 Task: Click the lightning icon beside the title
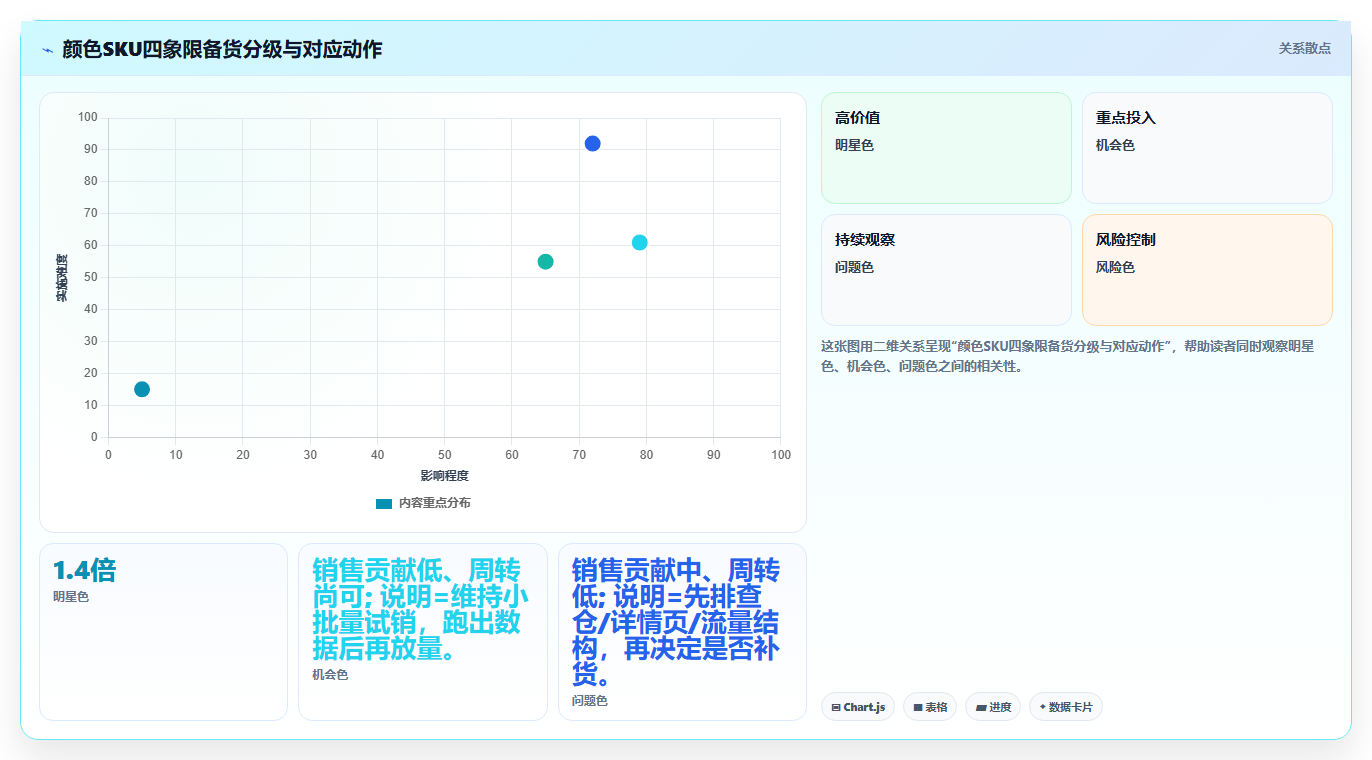47,50
